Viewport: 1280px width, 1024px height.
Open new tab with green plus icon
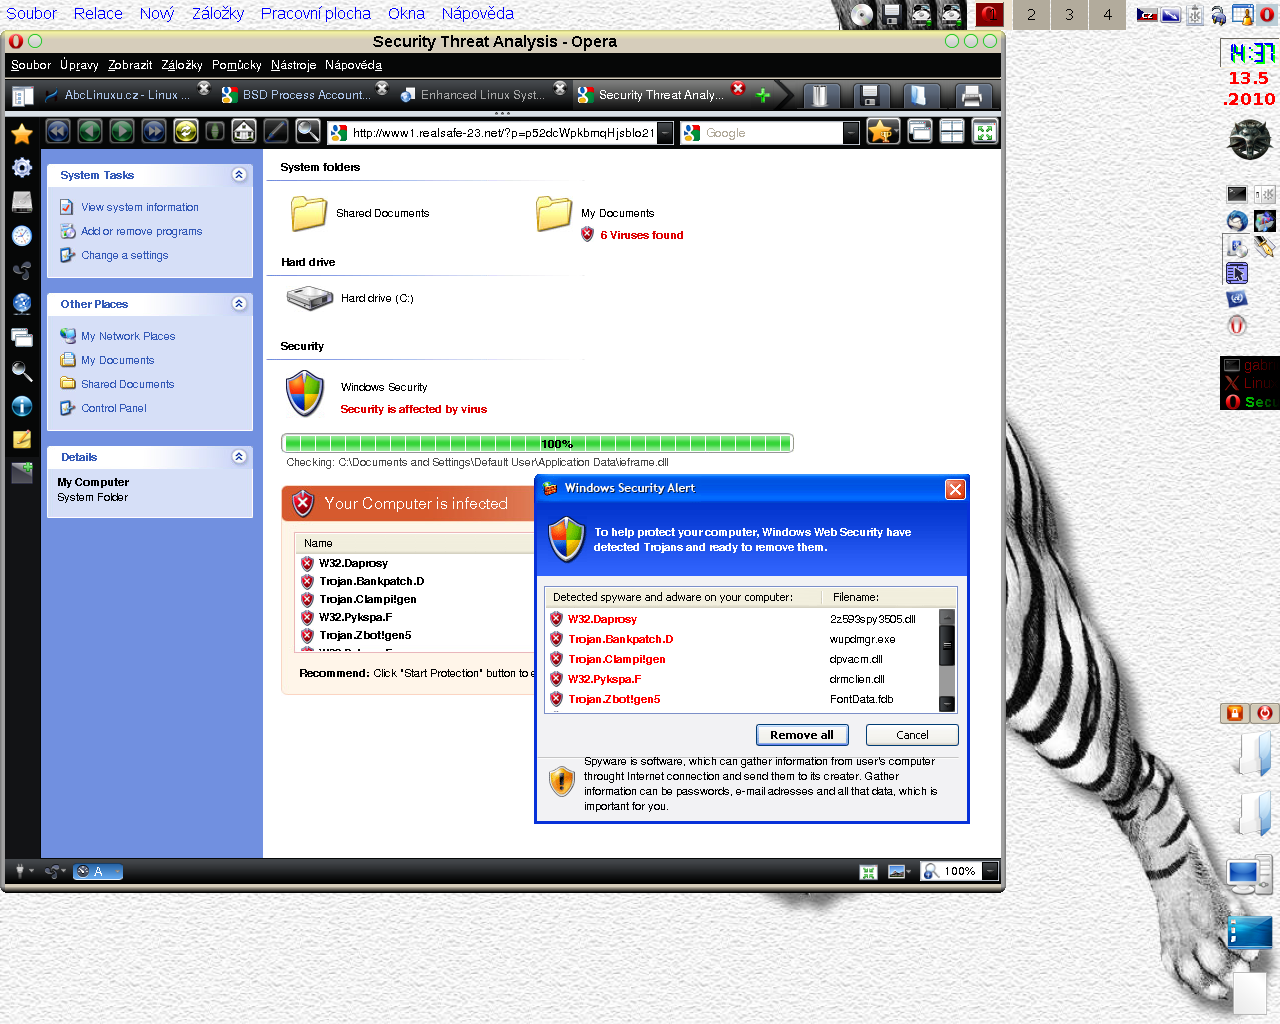tap(763, 95)
